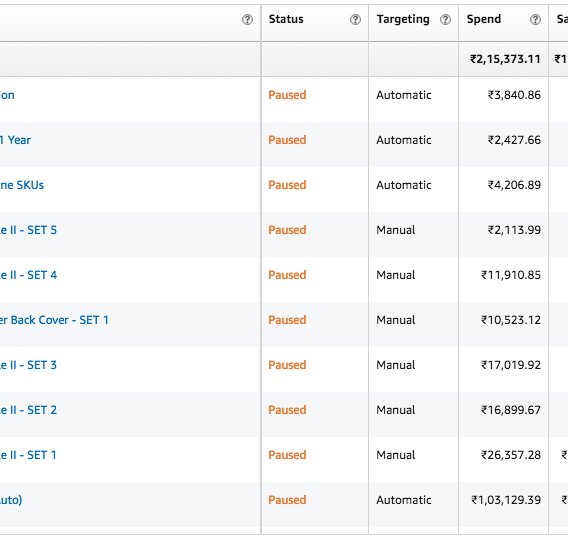Click Paused status in ₹3,840.86 row

coord(287,95)
